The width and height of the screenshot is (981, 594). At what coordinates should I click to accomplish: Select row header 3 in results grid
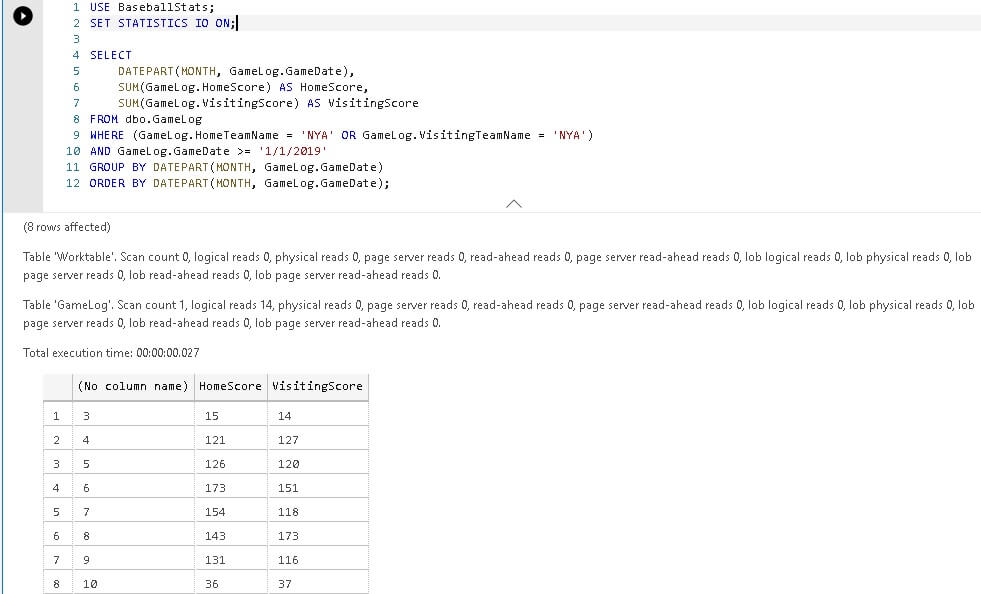coord(57,464)
